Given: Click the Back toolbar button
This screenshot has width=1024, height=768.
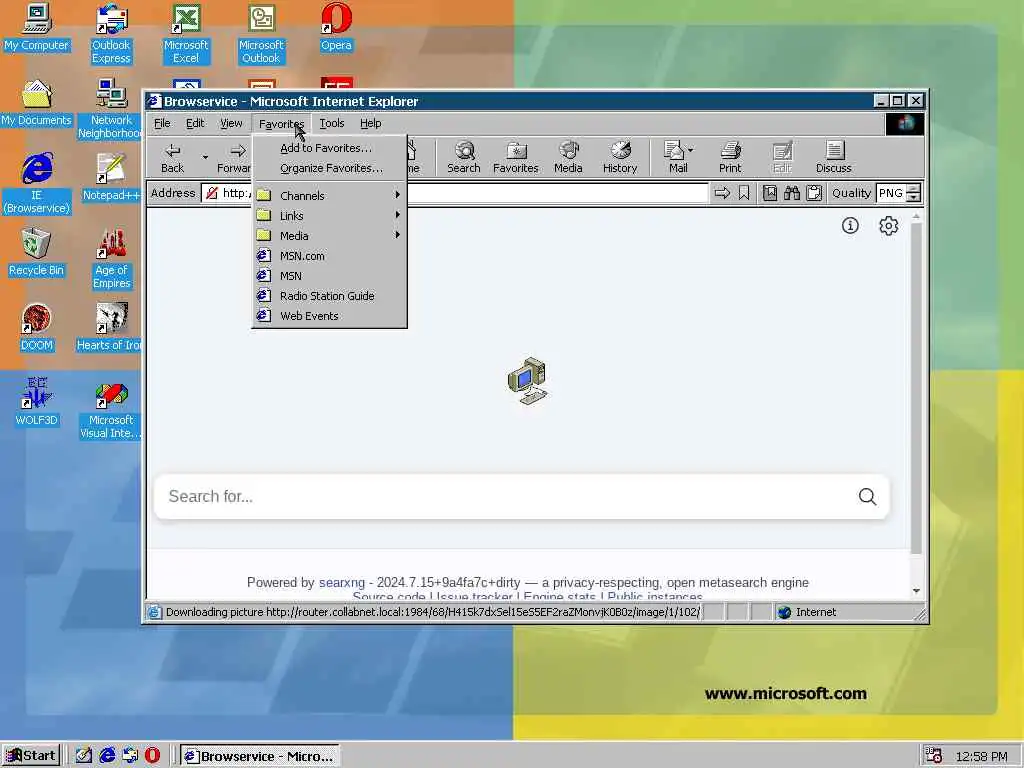Looking at the screenshot, I should tap(172, 157).
